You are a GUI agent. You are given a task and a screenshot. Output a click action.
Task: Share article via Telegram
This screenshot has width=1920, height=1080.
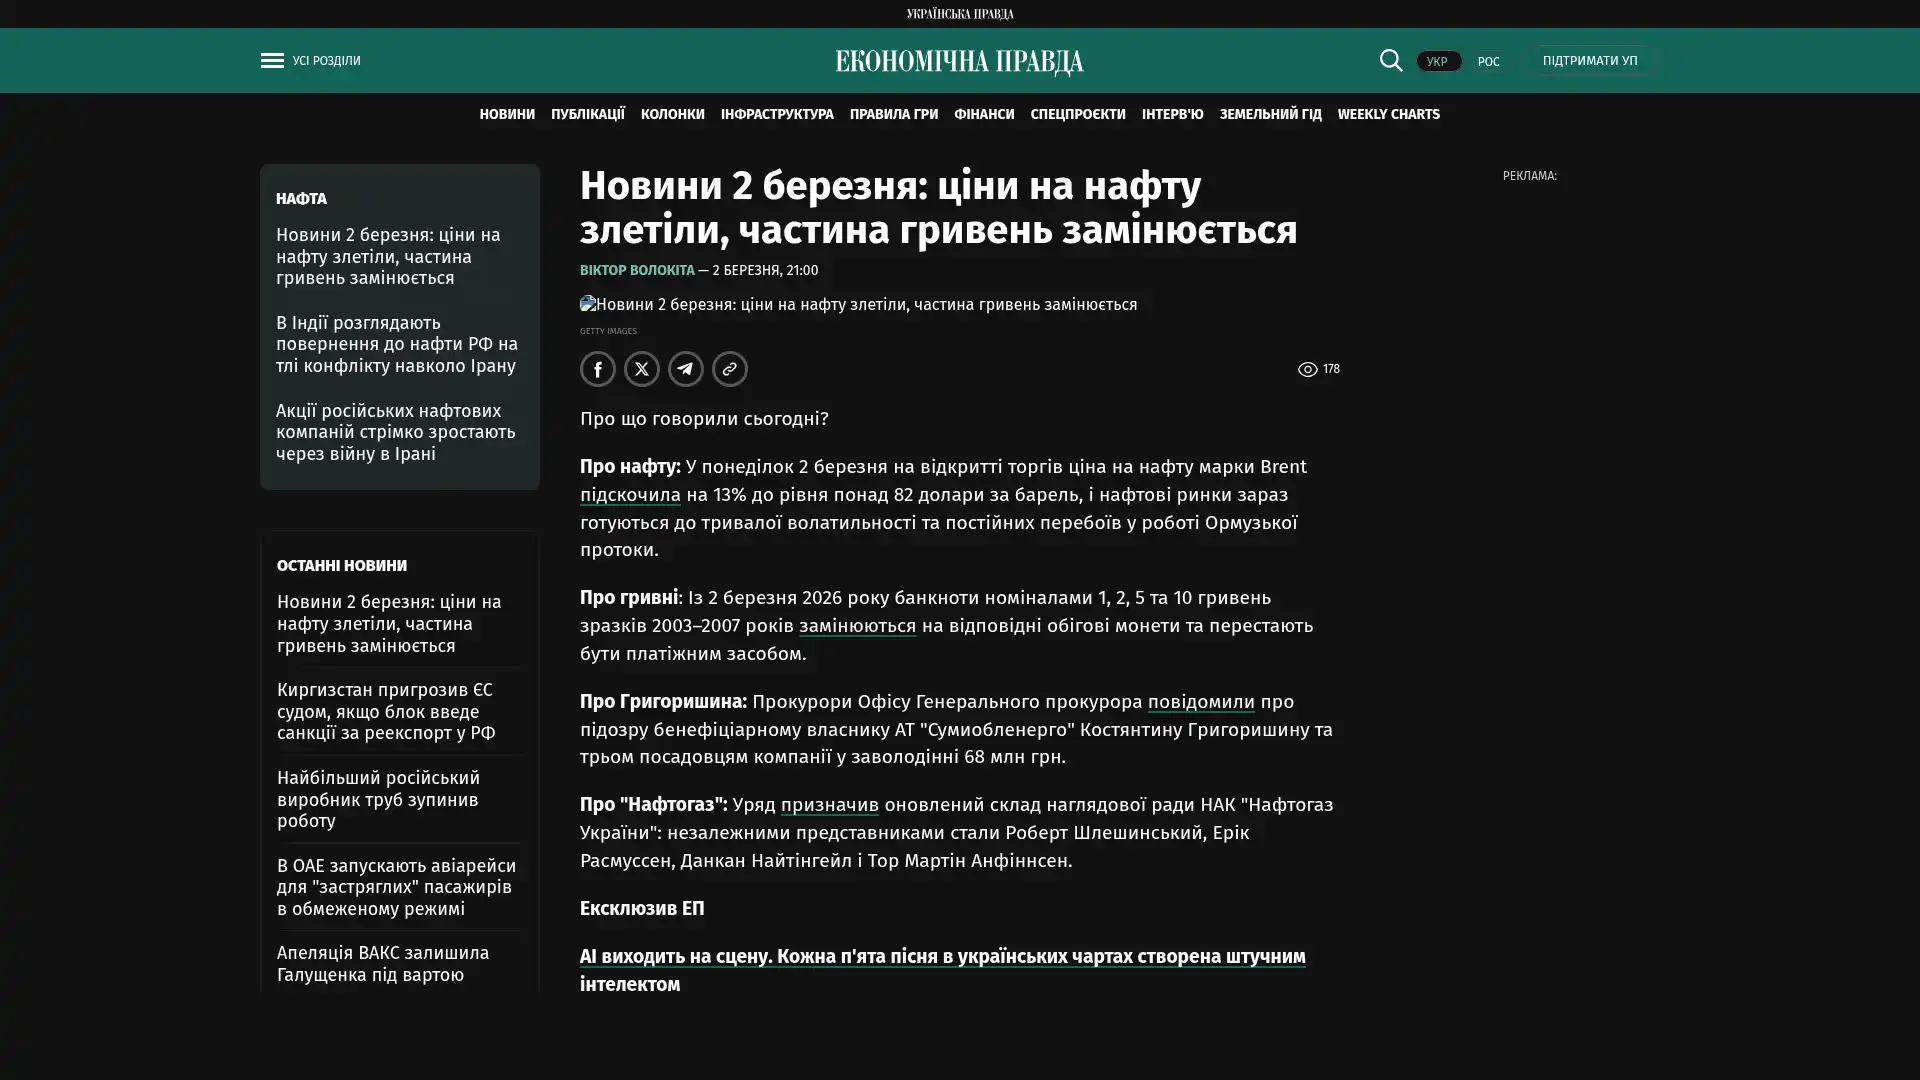click(x=686, y=369)
